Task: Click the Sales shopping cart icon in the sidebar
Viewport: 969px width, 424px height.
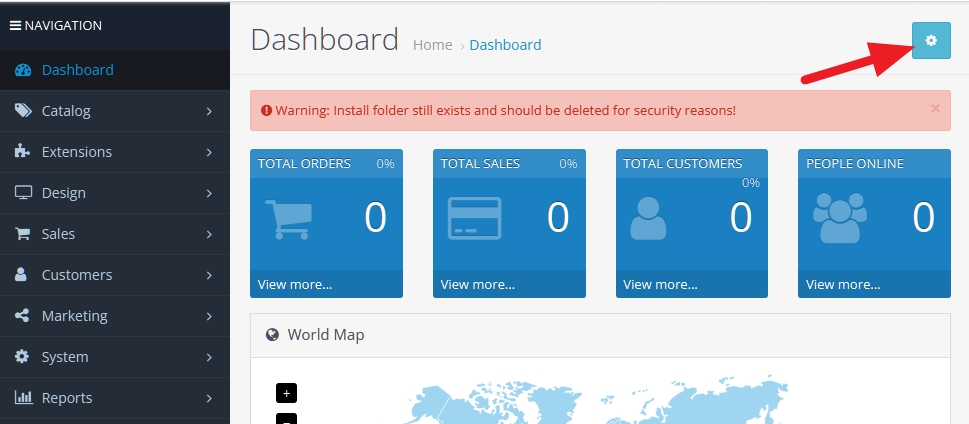Action: coord(22,234)
